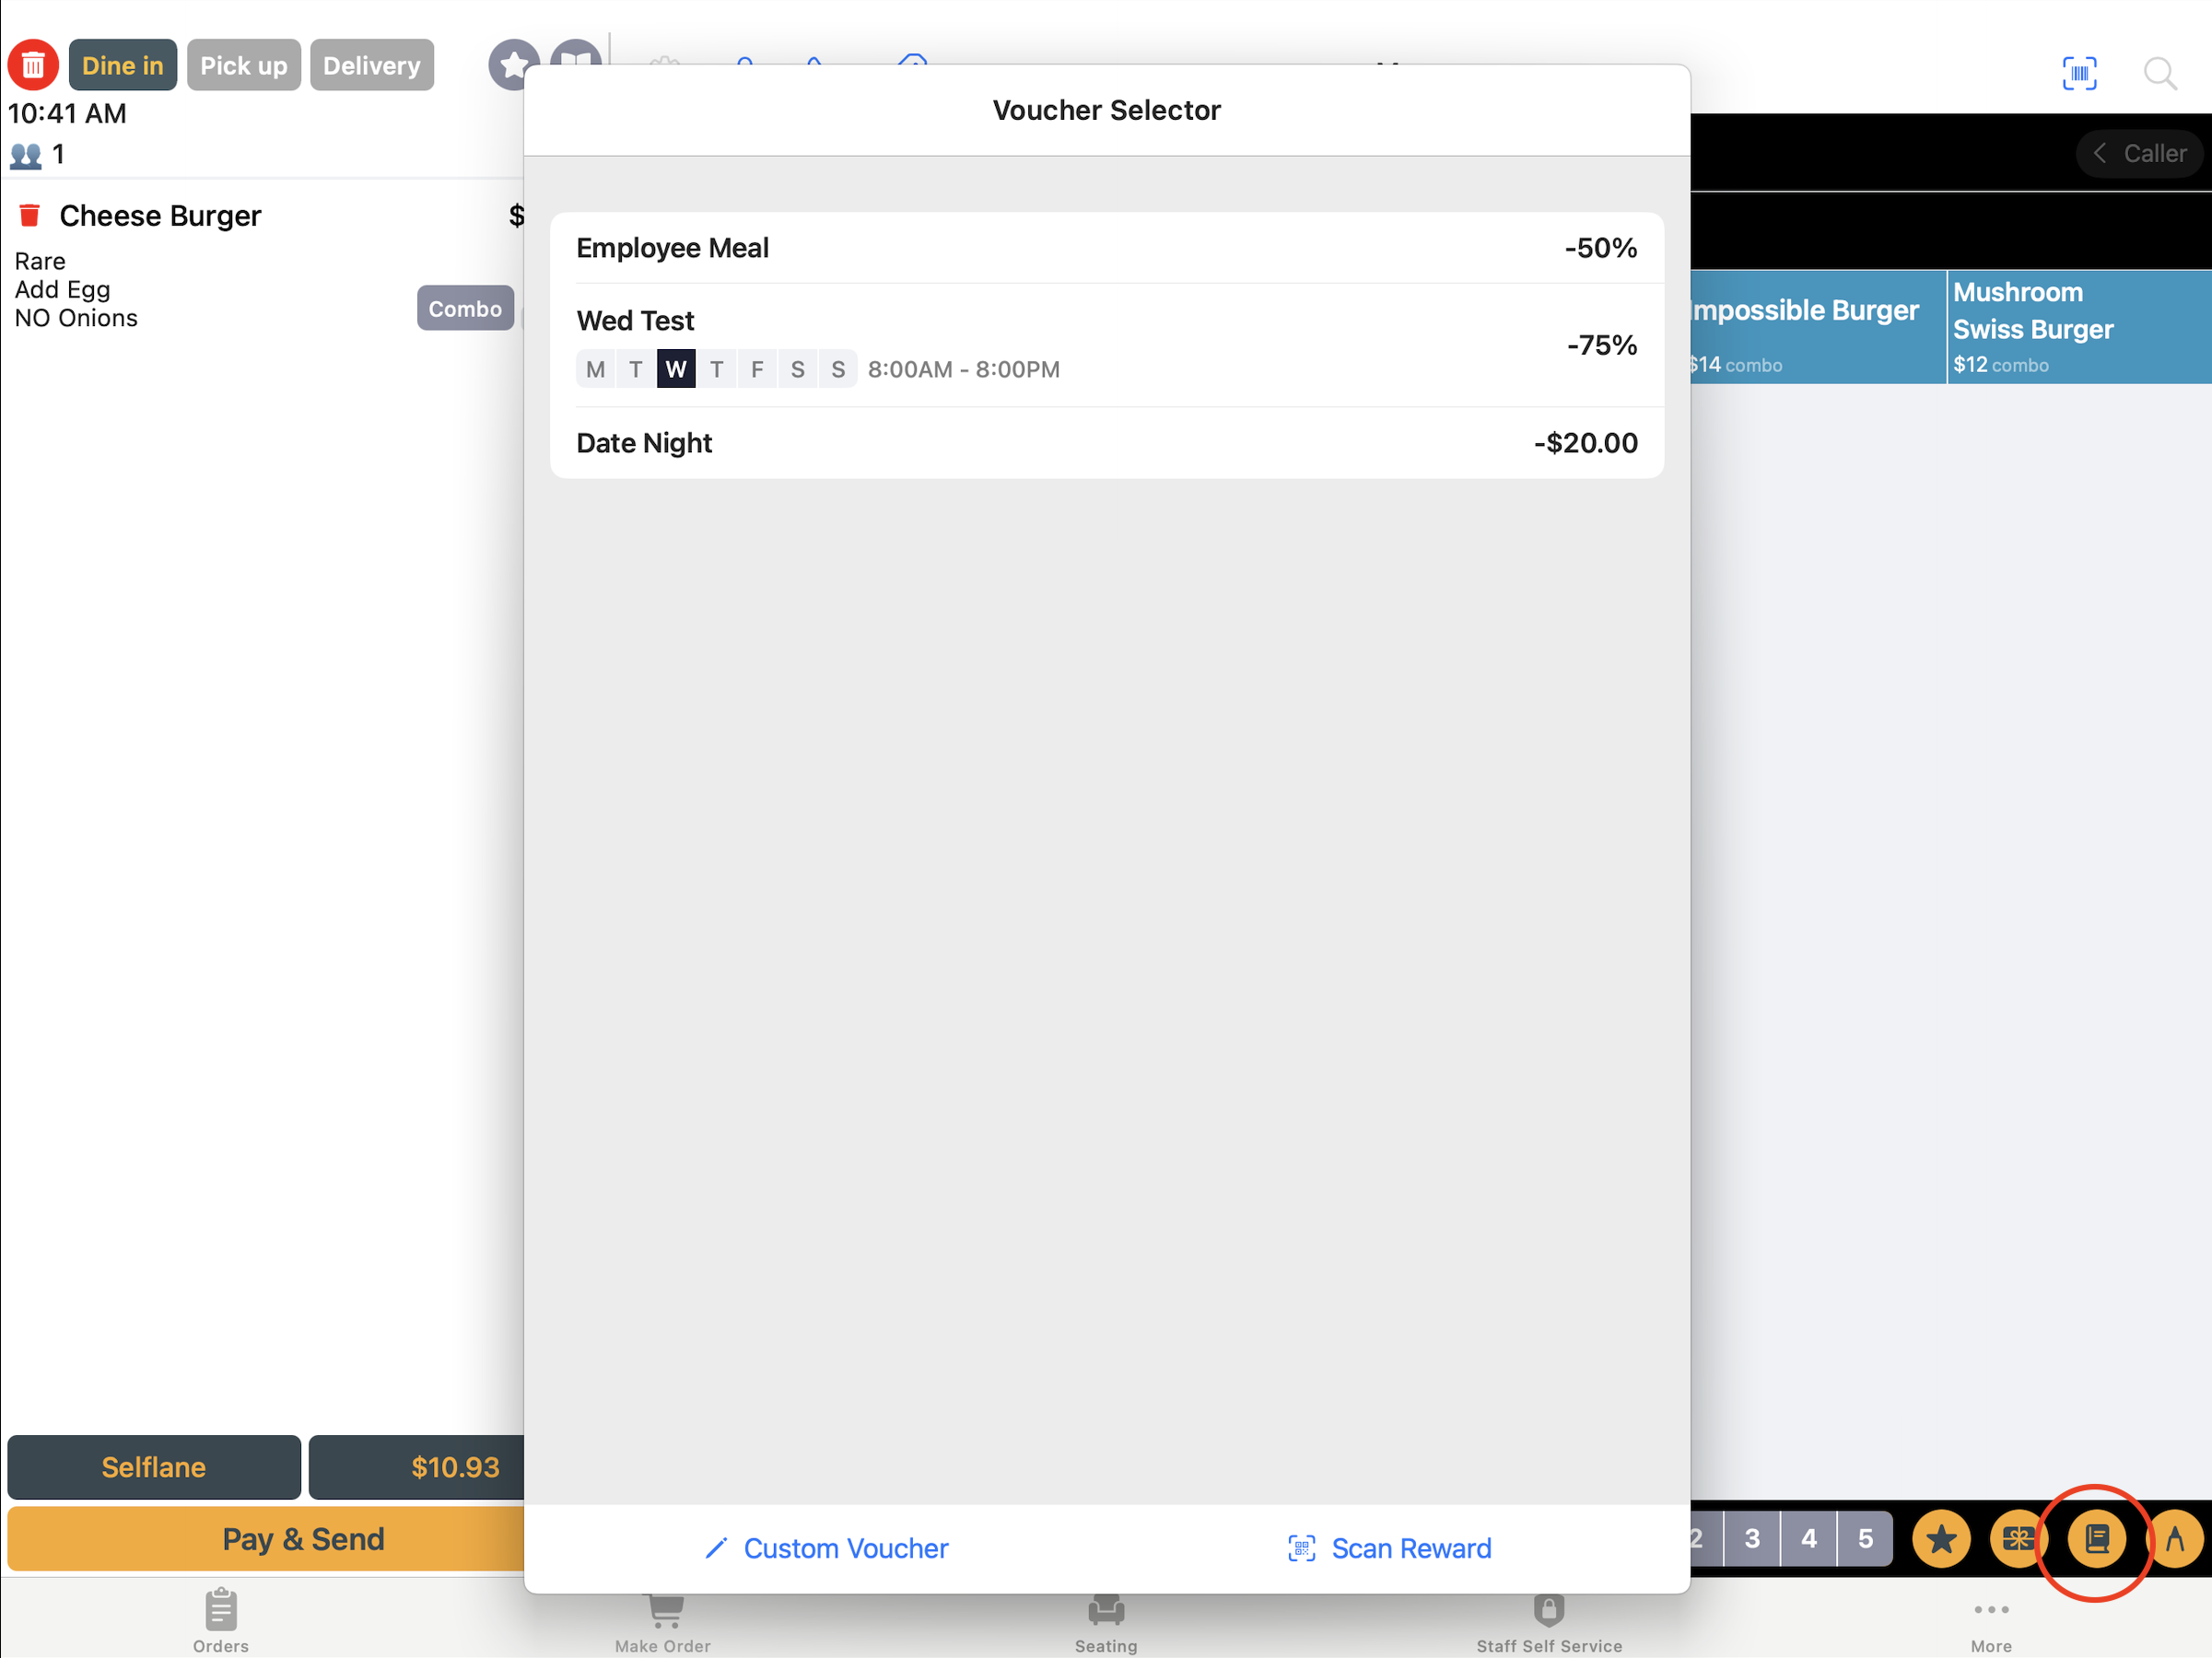Go to the Orders tab
This screenshot has height=1658, width=2212.
coord(220,1620)
